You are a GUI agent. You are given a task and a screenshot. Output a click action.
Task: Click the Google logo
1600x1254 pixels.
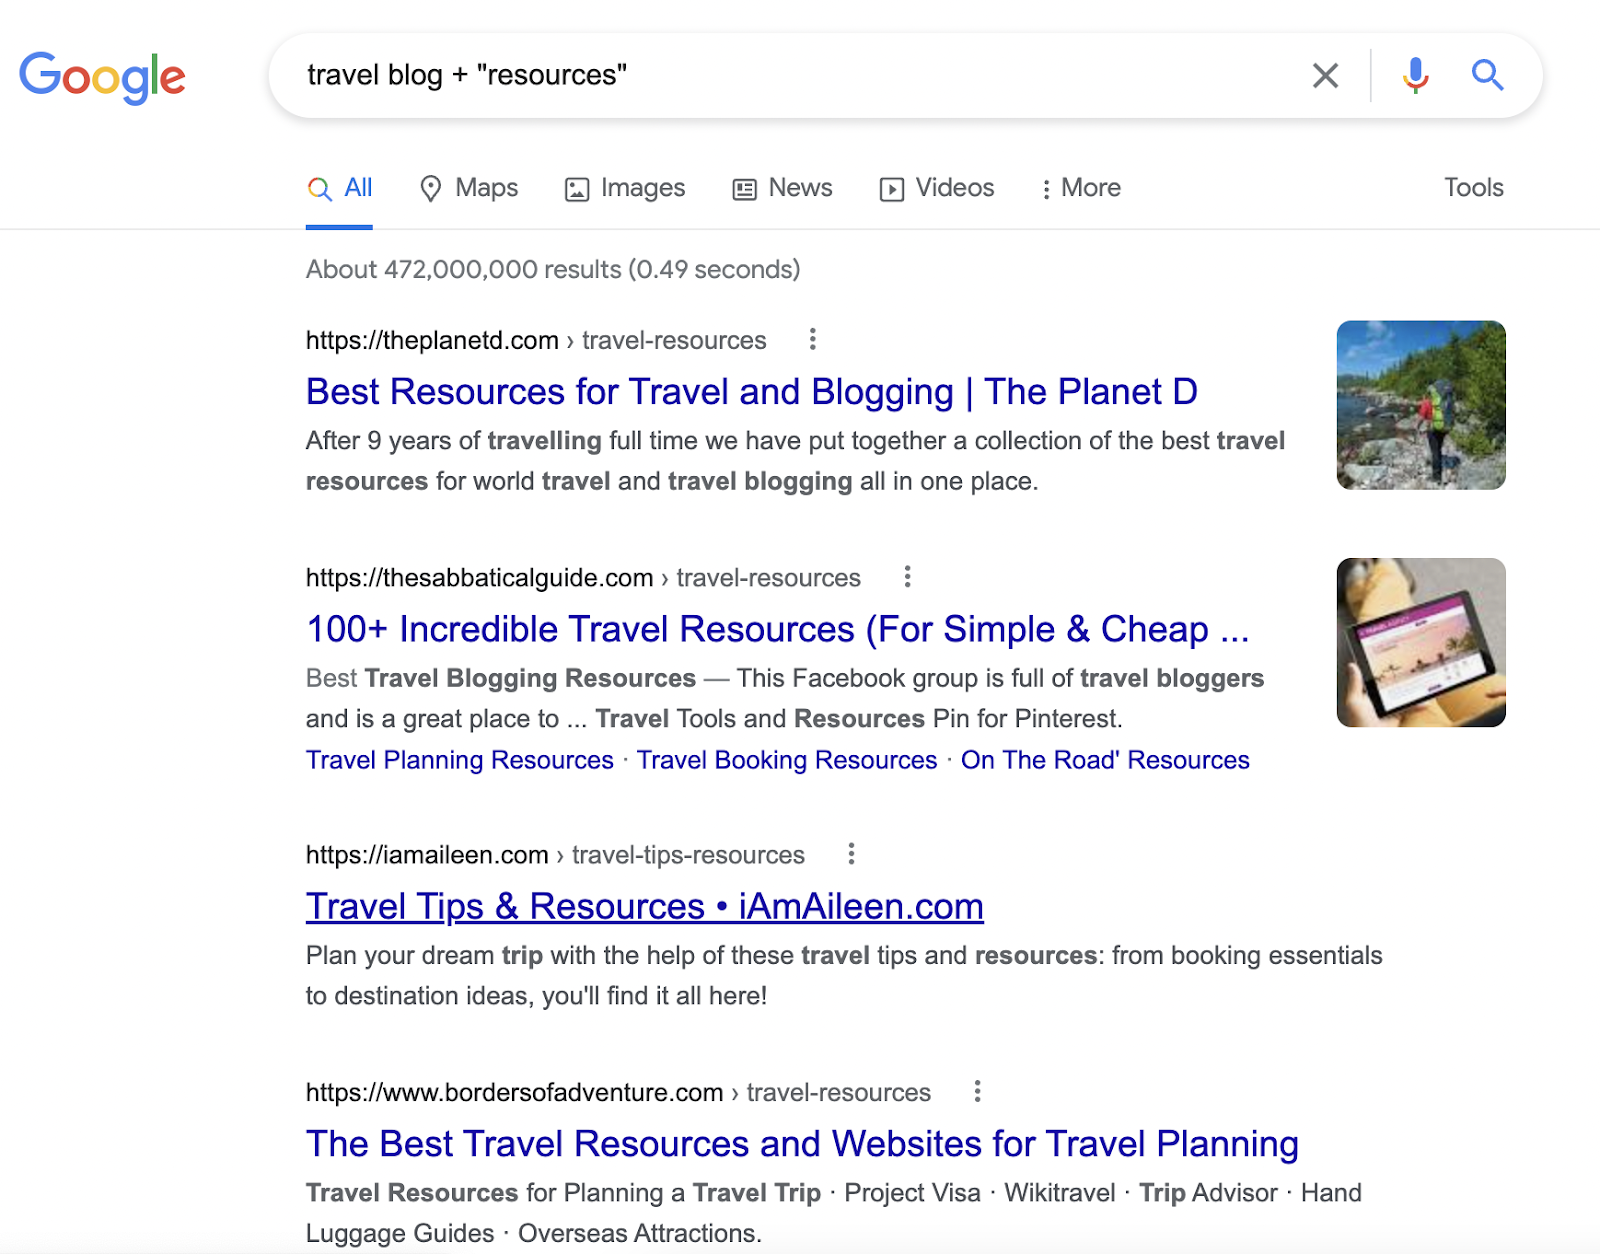coord(103,77)
